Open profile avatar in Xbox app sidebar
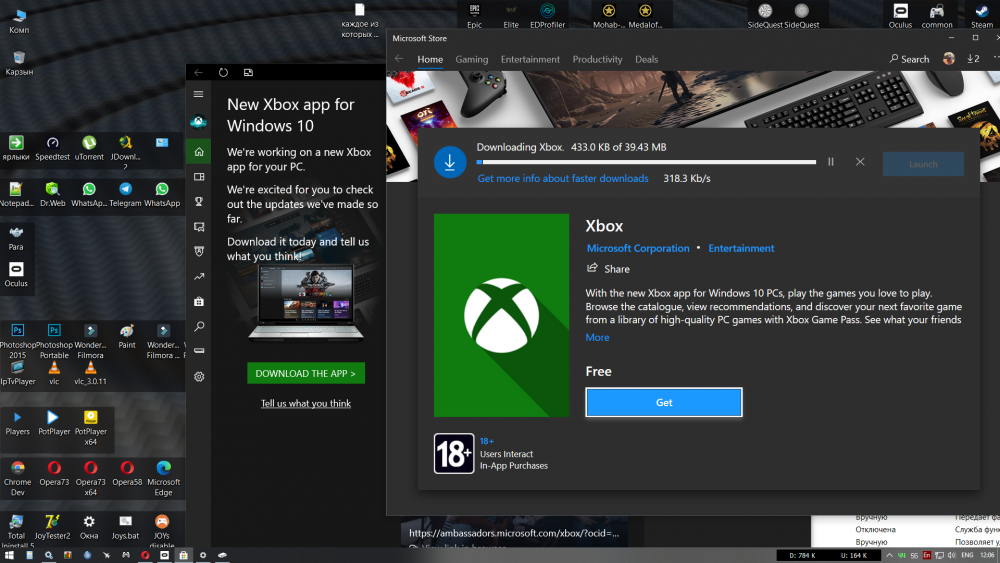The height and width of the screenshot is (563, 1000). [x=199, y=121]
